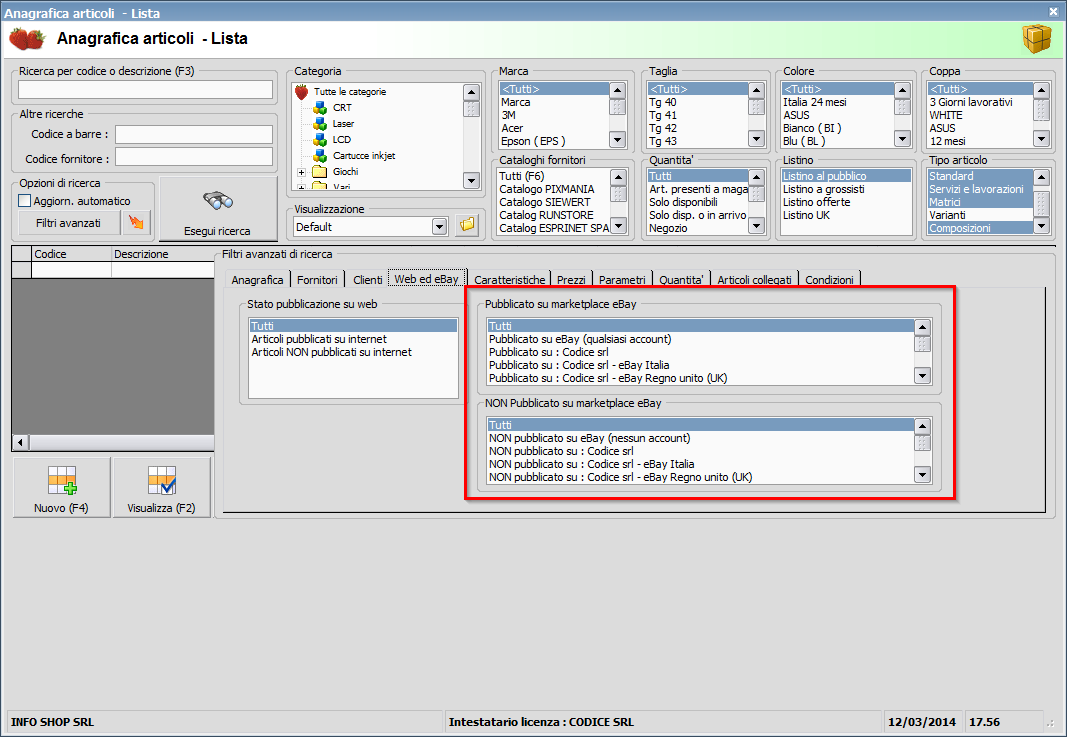Click the binoculars Esegui ricerca button
This screenshot has width=1067, height=737.
tap(218, 210)
